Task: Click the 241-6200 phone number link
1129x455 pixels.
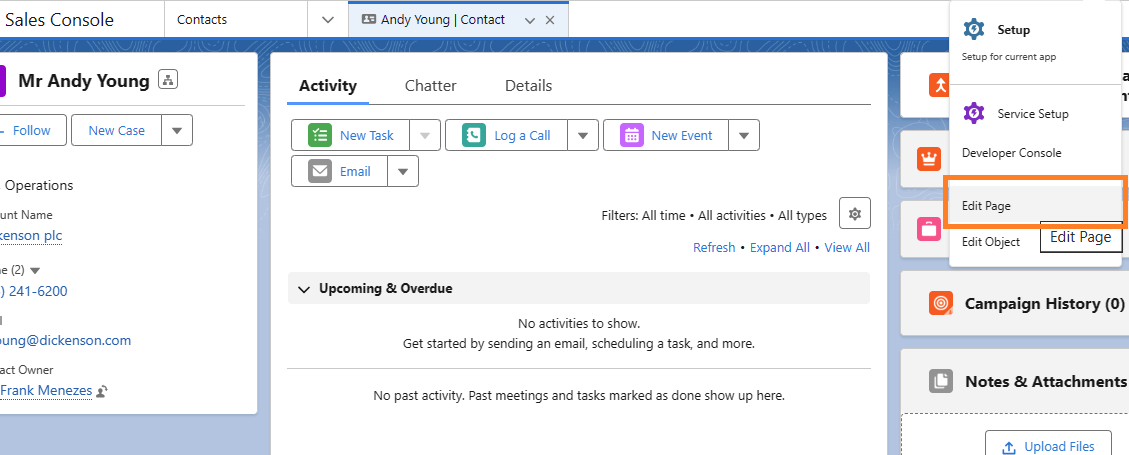Action: pyautogui.click(x=34, y=291)
